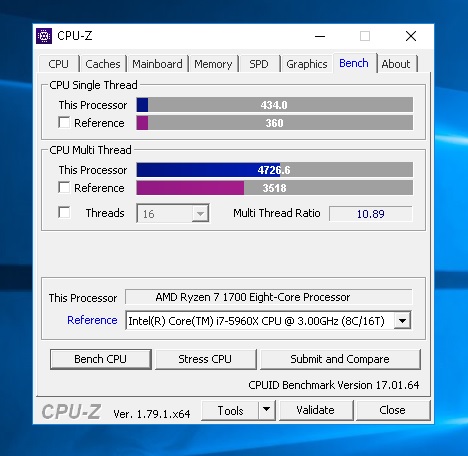
Task: Click the CPU-Z app icon in title bar
Action: click(44, 36)
